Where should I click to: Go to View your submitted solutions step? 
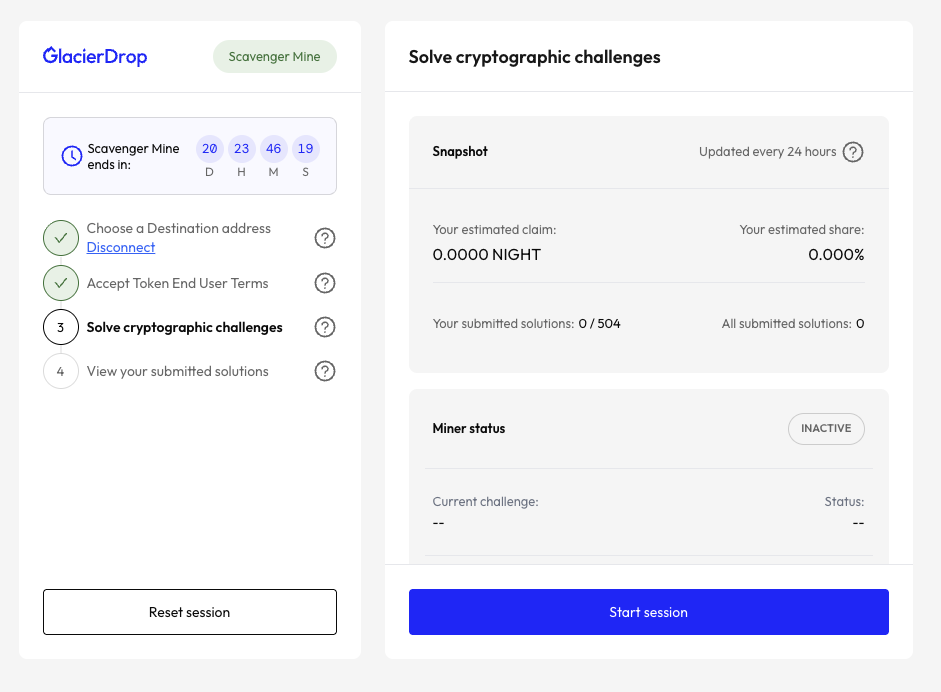click(x=177, y=371)
